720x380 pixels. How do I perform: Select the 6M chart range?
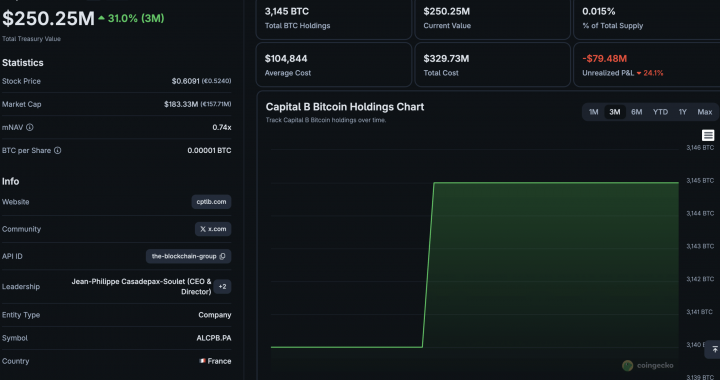click(x=636, y=112)
